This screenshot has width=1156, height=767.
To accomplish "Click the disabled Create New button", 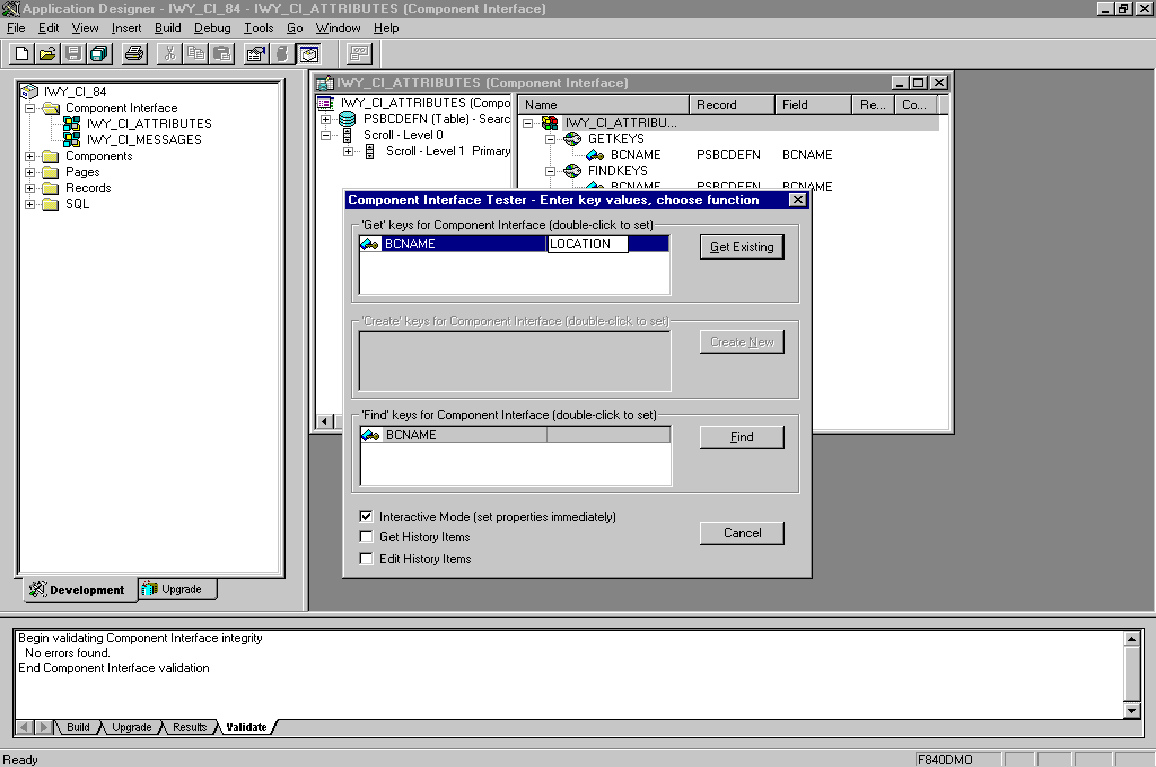I will (742, 342).
